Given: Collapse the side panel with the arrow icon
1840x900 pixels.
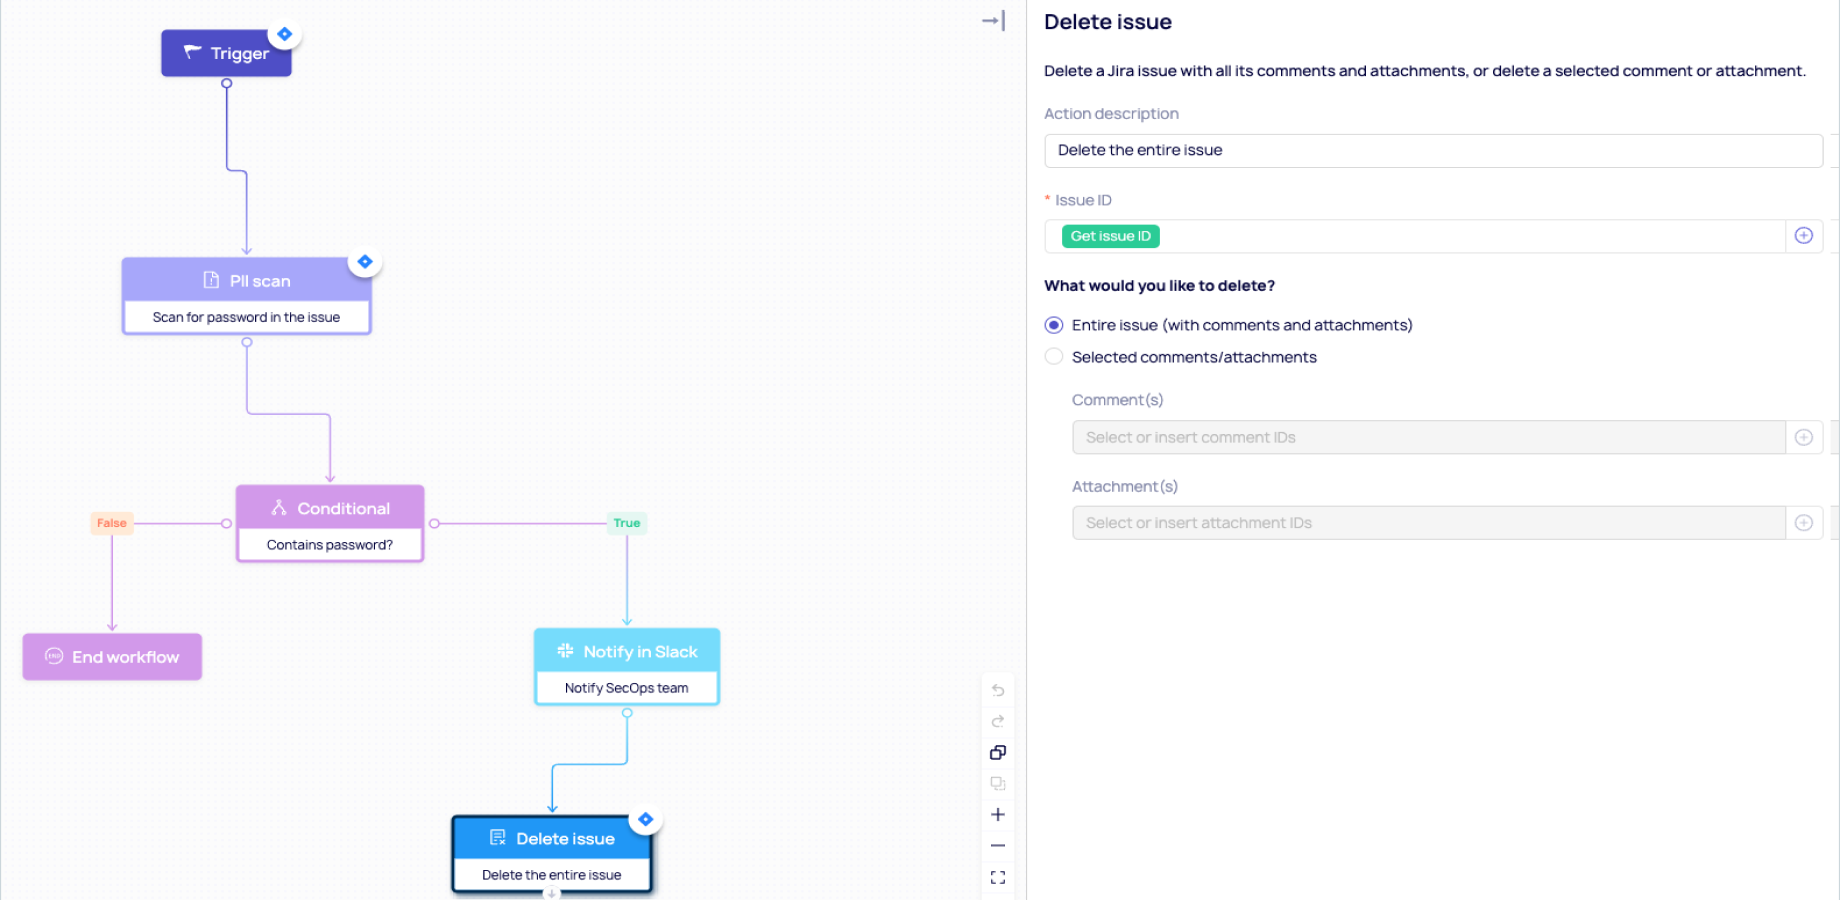Looking at the screenshot, I should click(x=993, y=20).
